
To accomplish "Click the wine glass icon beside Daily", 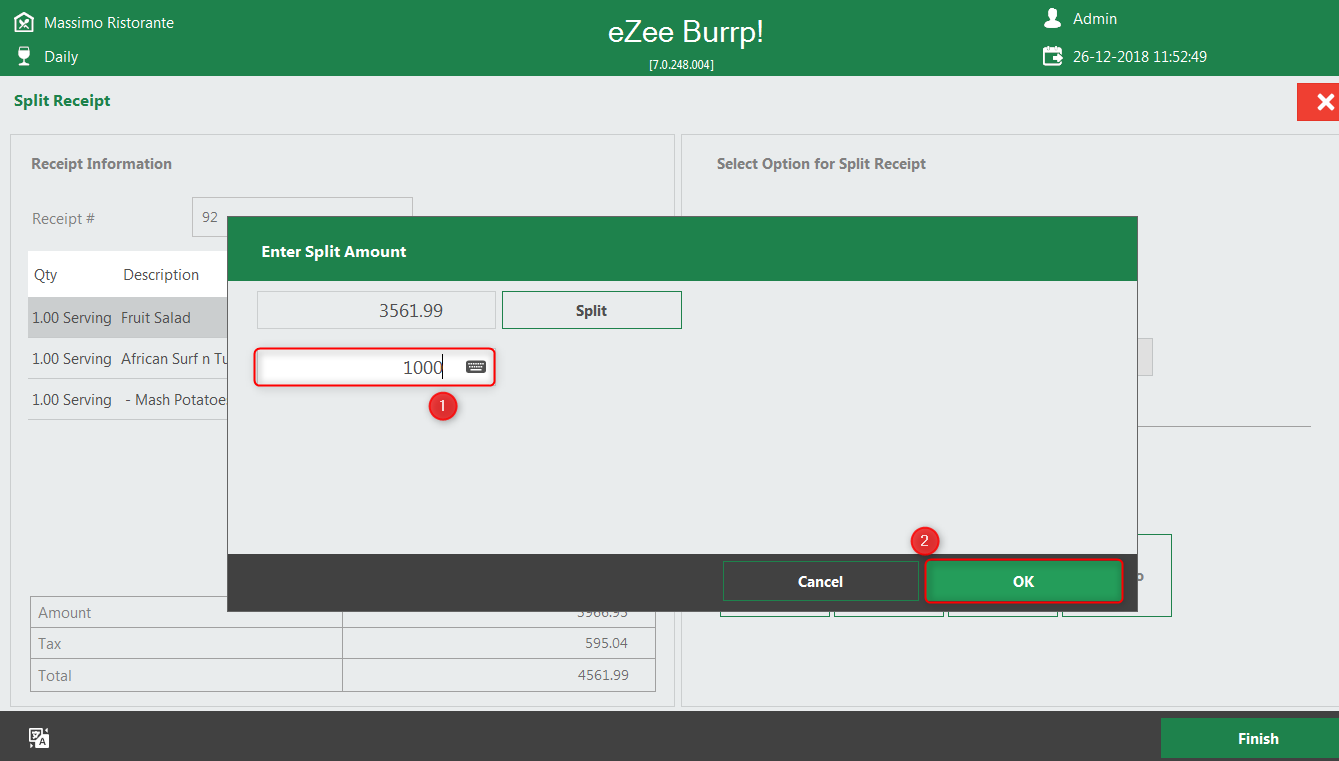I will [24, 56].
